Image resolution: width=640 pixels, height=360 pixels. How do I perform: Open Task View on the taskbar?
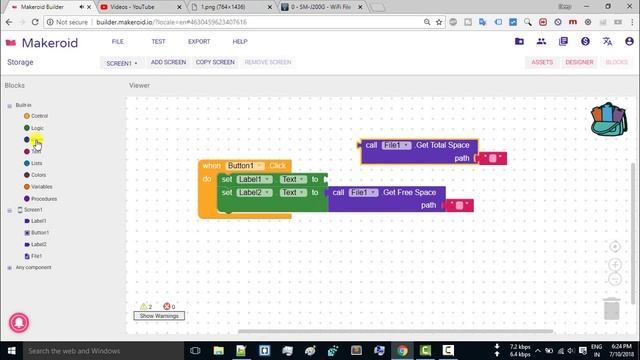click(x=195, y=351)
